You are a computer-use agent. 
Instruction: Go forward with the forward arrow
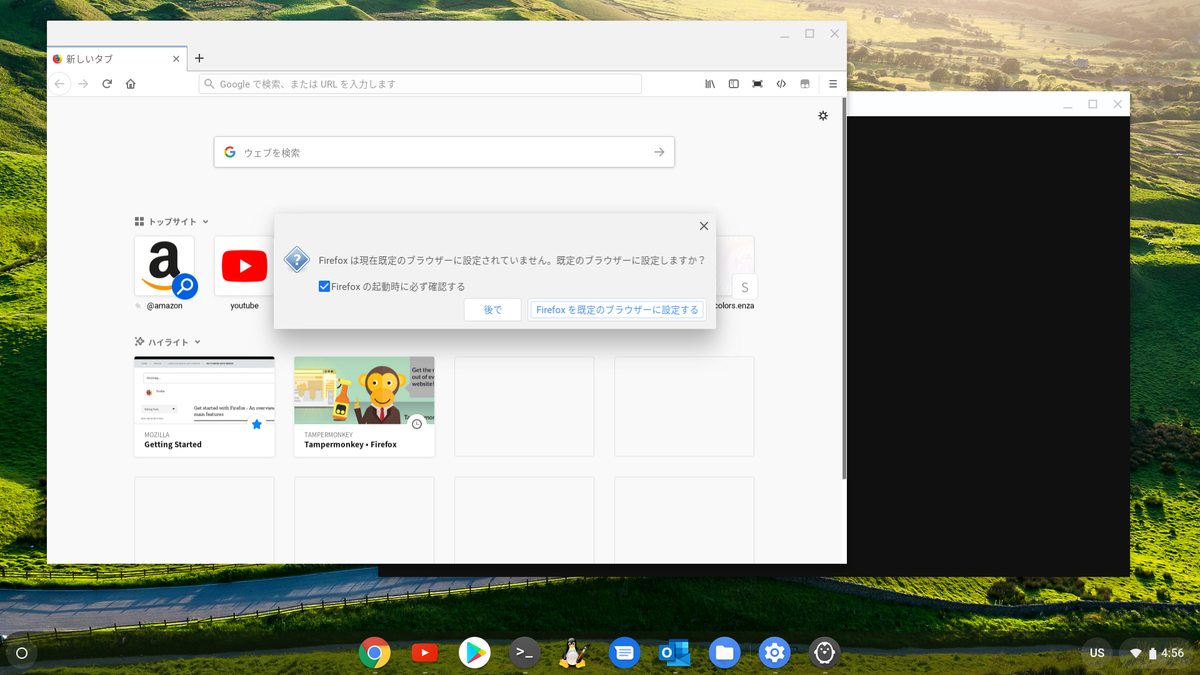click(83, 84)
